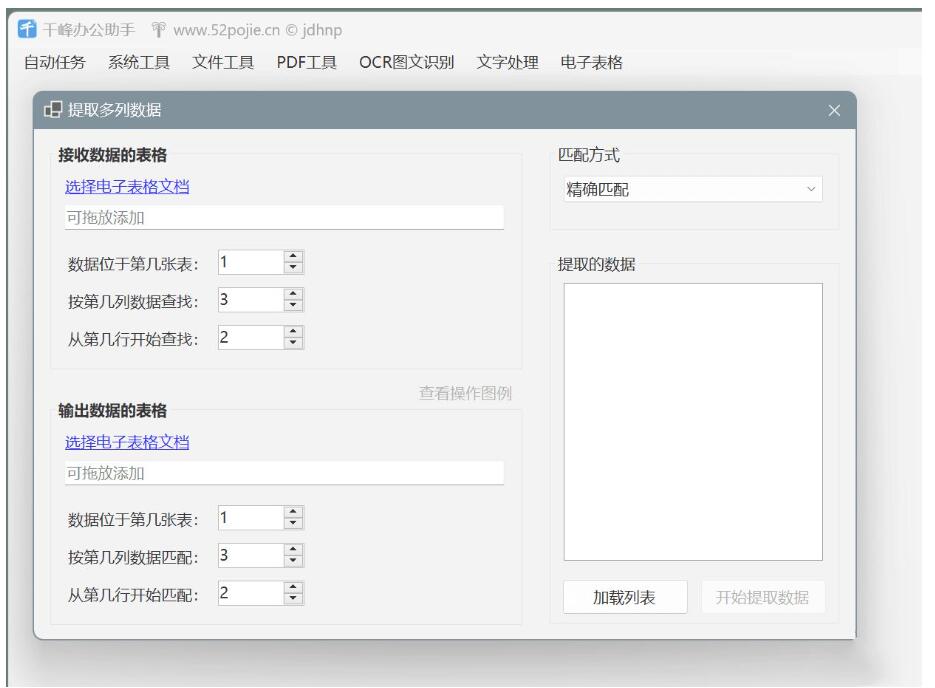Open the 自动任务 menu

coord(54,62)
